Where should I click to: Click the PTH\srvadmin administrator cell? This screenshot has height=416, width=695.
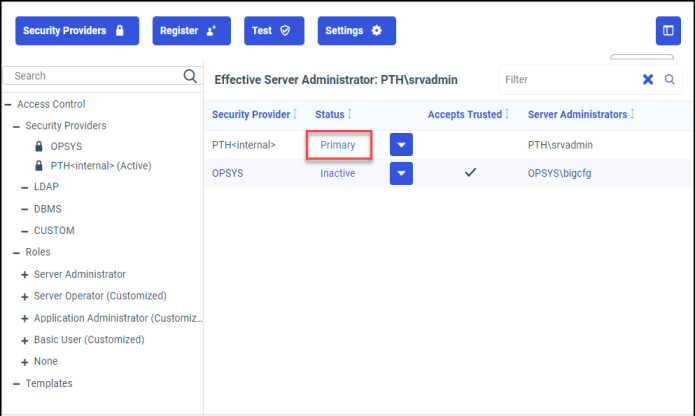(560, 145)
